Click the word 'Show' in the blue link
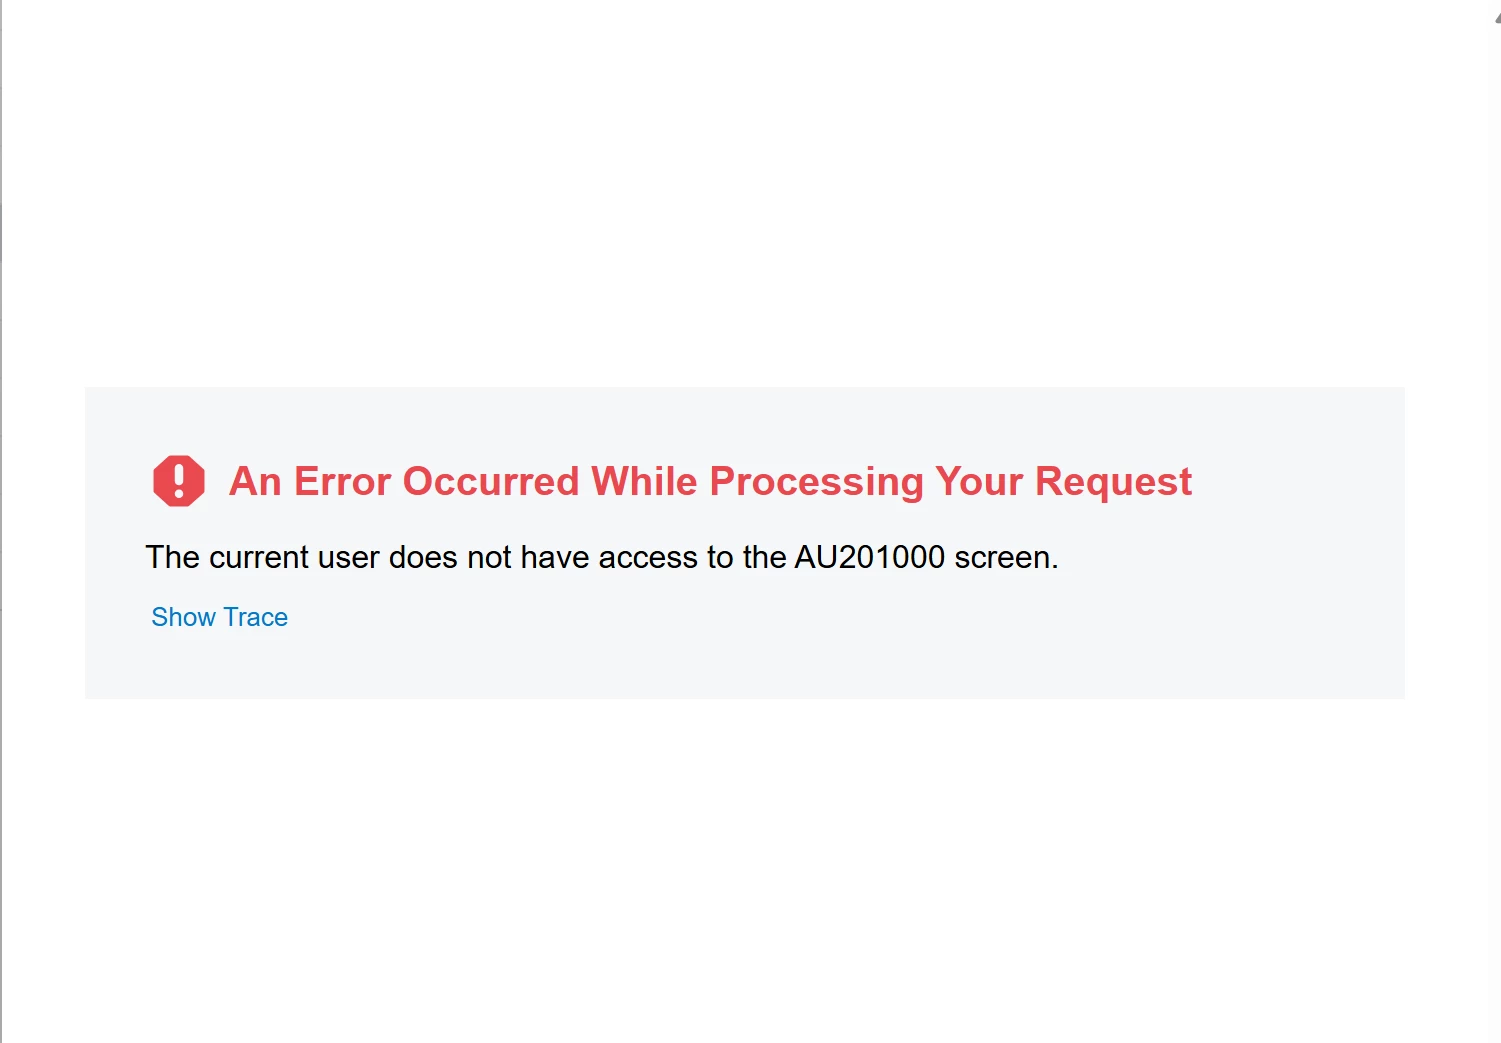The image size is (1501, 1043). [x=183, y=617]
